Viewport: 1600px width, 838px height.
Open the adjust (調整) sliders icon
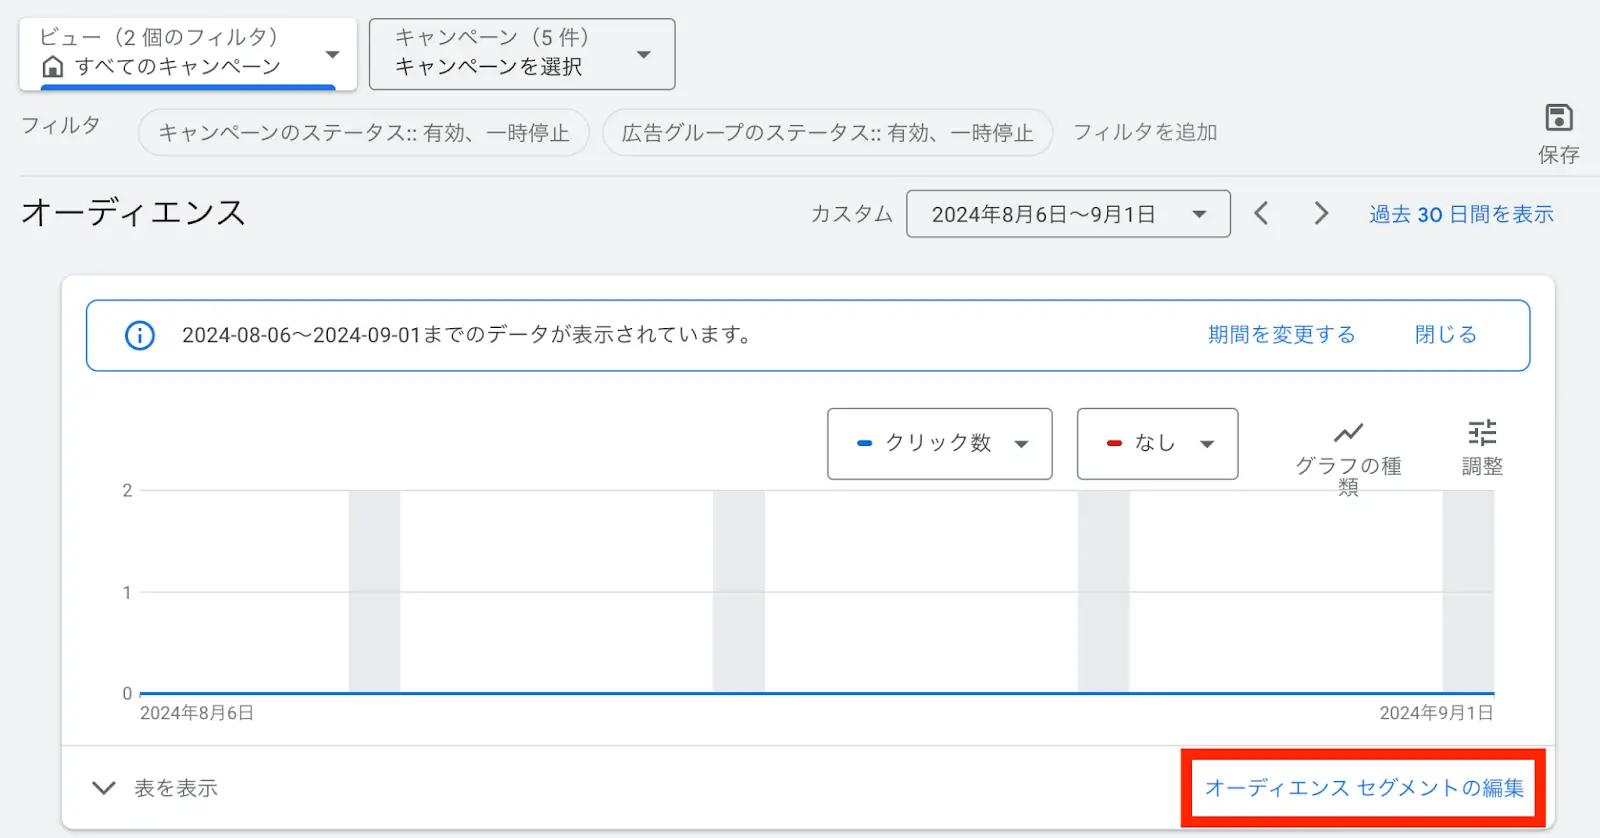click(x=1482, y=433)
